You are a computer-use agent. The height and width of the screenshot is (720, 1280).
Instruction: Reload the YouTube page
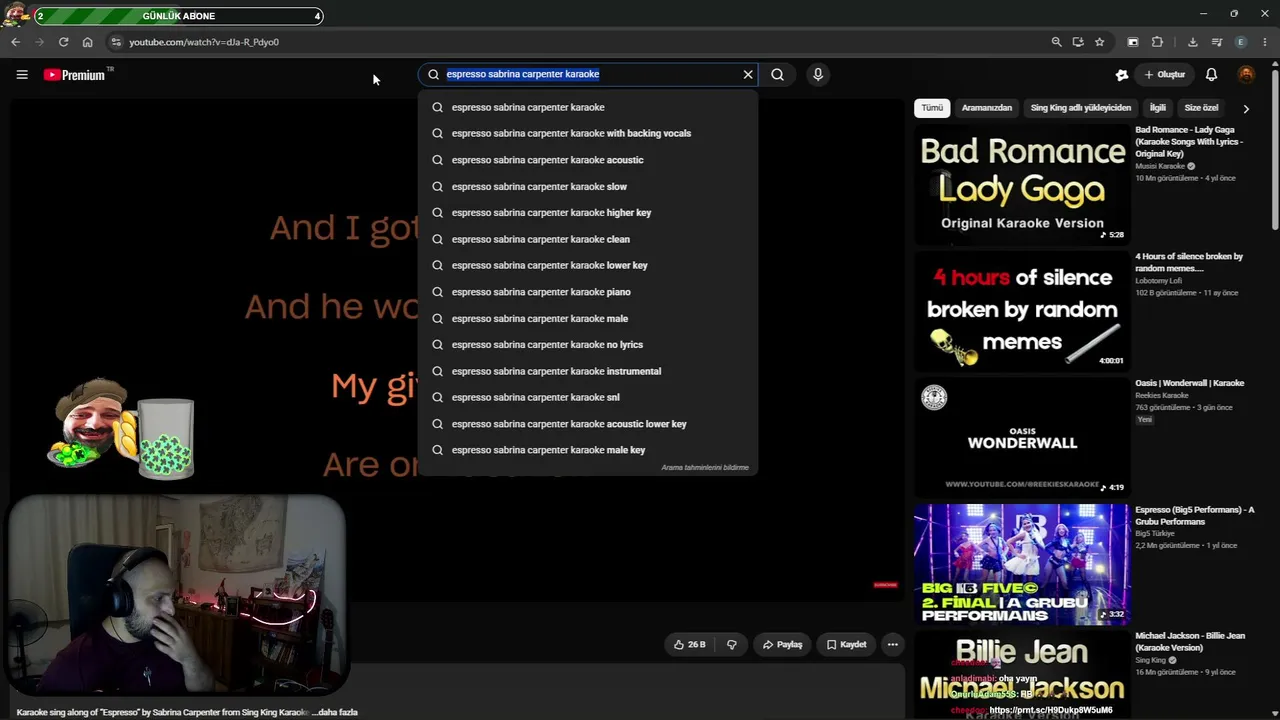63,42
